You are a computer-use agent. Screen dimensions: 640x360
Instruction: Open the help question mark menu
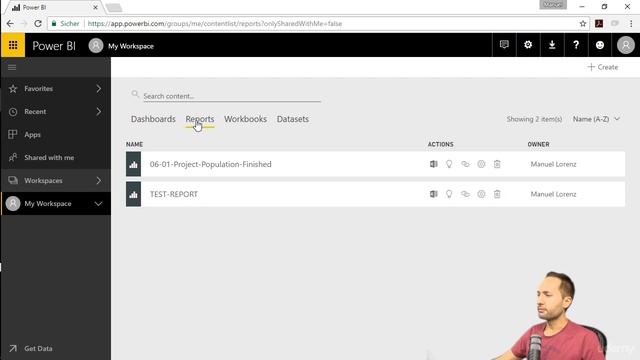[x=576, y=45]
